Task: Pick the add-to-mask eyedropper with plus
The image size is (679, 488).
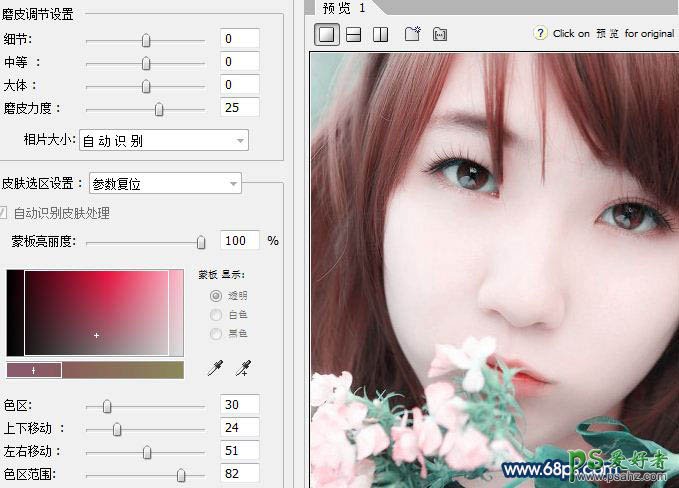Action: [243, 369]
